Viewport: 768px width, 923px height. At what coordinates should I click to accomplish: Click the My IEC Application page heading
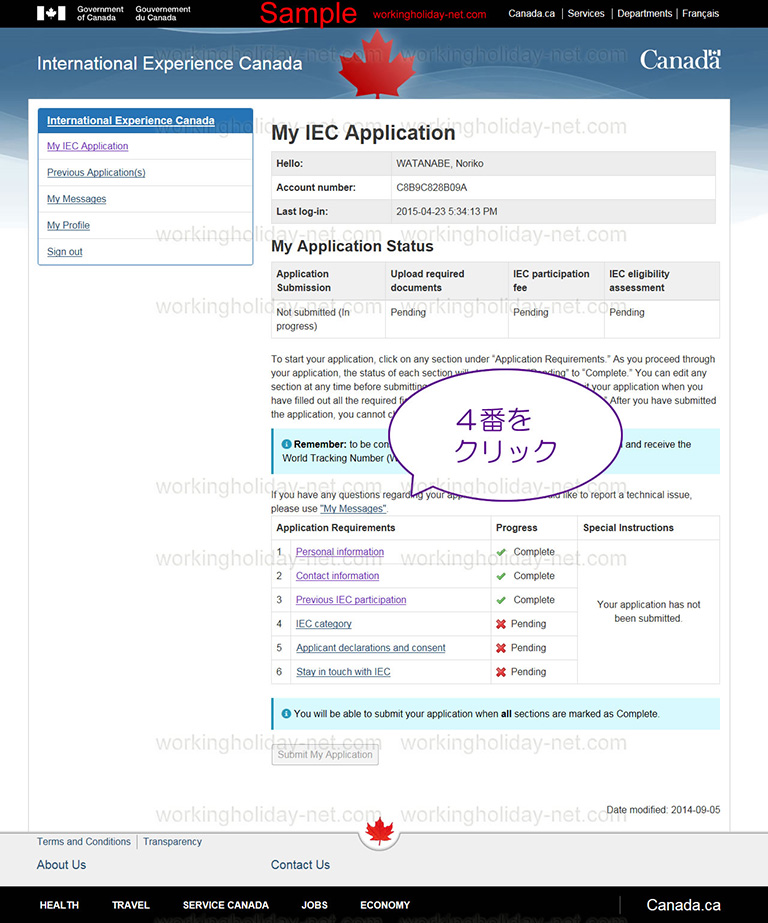tap(363, 133)
